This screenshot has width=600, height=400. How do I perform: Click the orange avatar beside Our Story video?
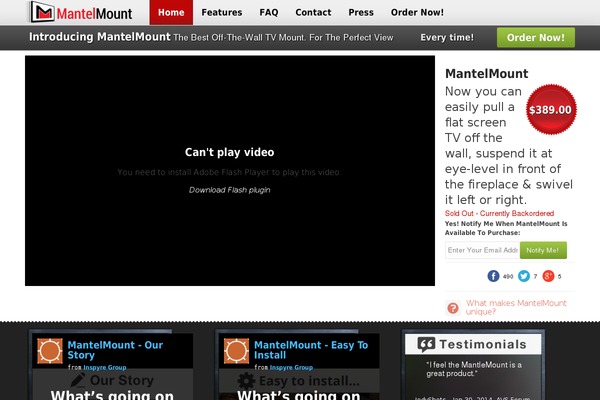tap(50, 351)
